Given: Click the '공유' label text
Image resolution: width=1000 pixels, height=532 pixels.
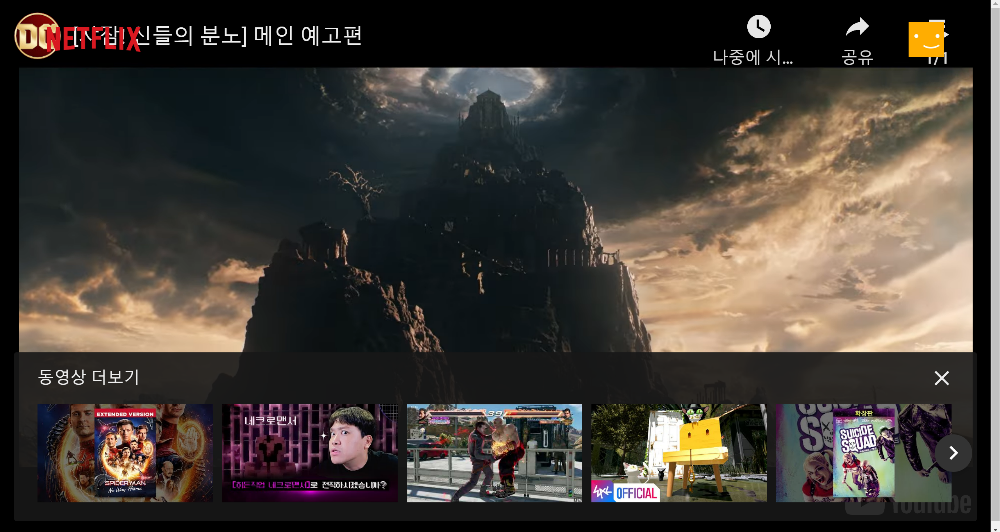Looking at the screenshot, I should point(857,57).
